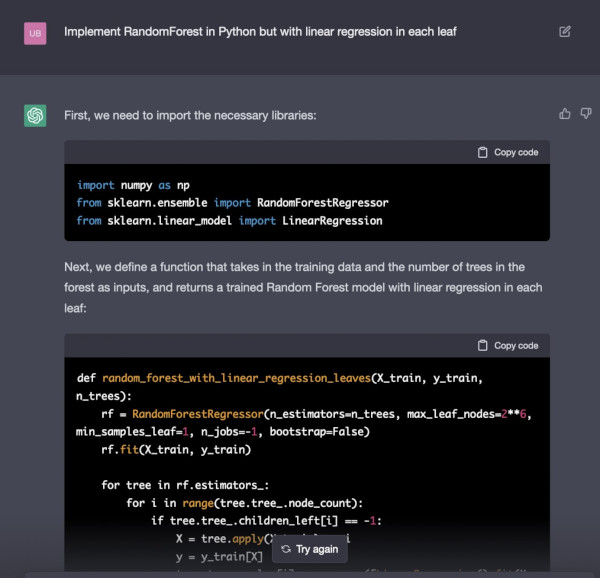
Task: Click the UB user avatar
Action: tap(35, 32)
